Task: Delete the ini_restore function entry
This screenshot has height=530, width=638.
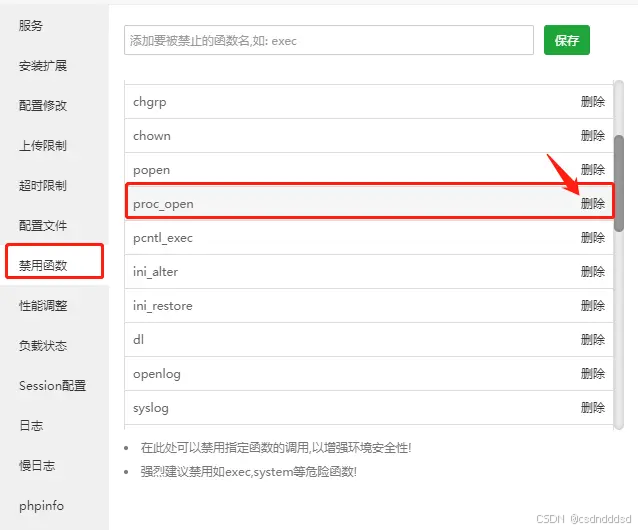Action: pos(593,305)
